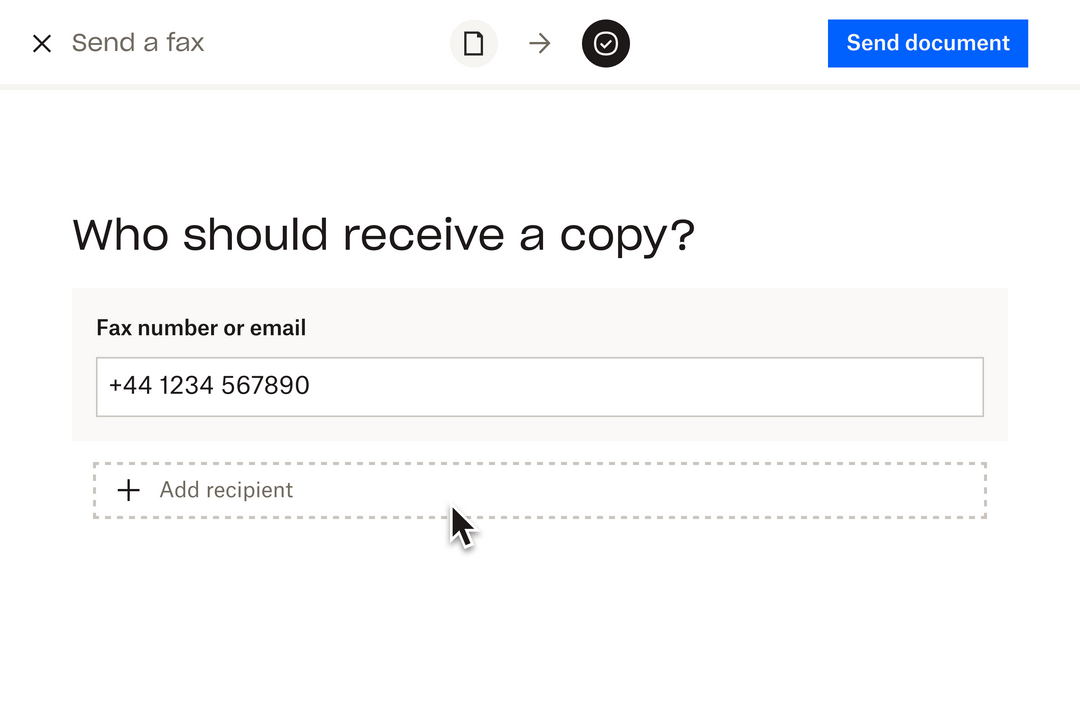Submit the fax using Send document
The height and width of the screenshot is (720, 1080).
(x=927, y=43)
